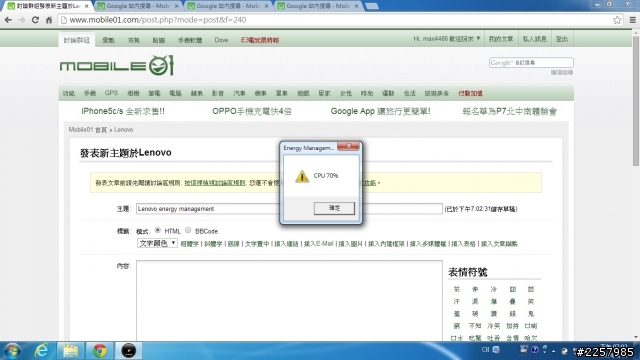Click the blue help tray icon
Image resolution: width=640 pixels, height=360 pixels.
[534, 349]
